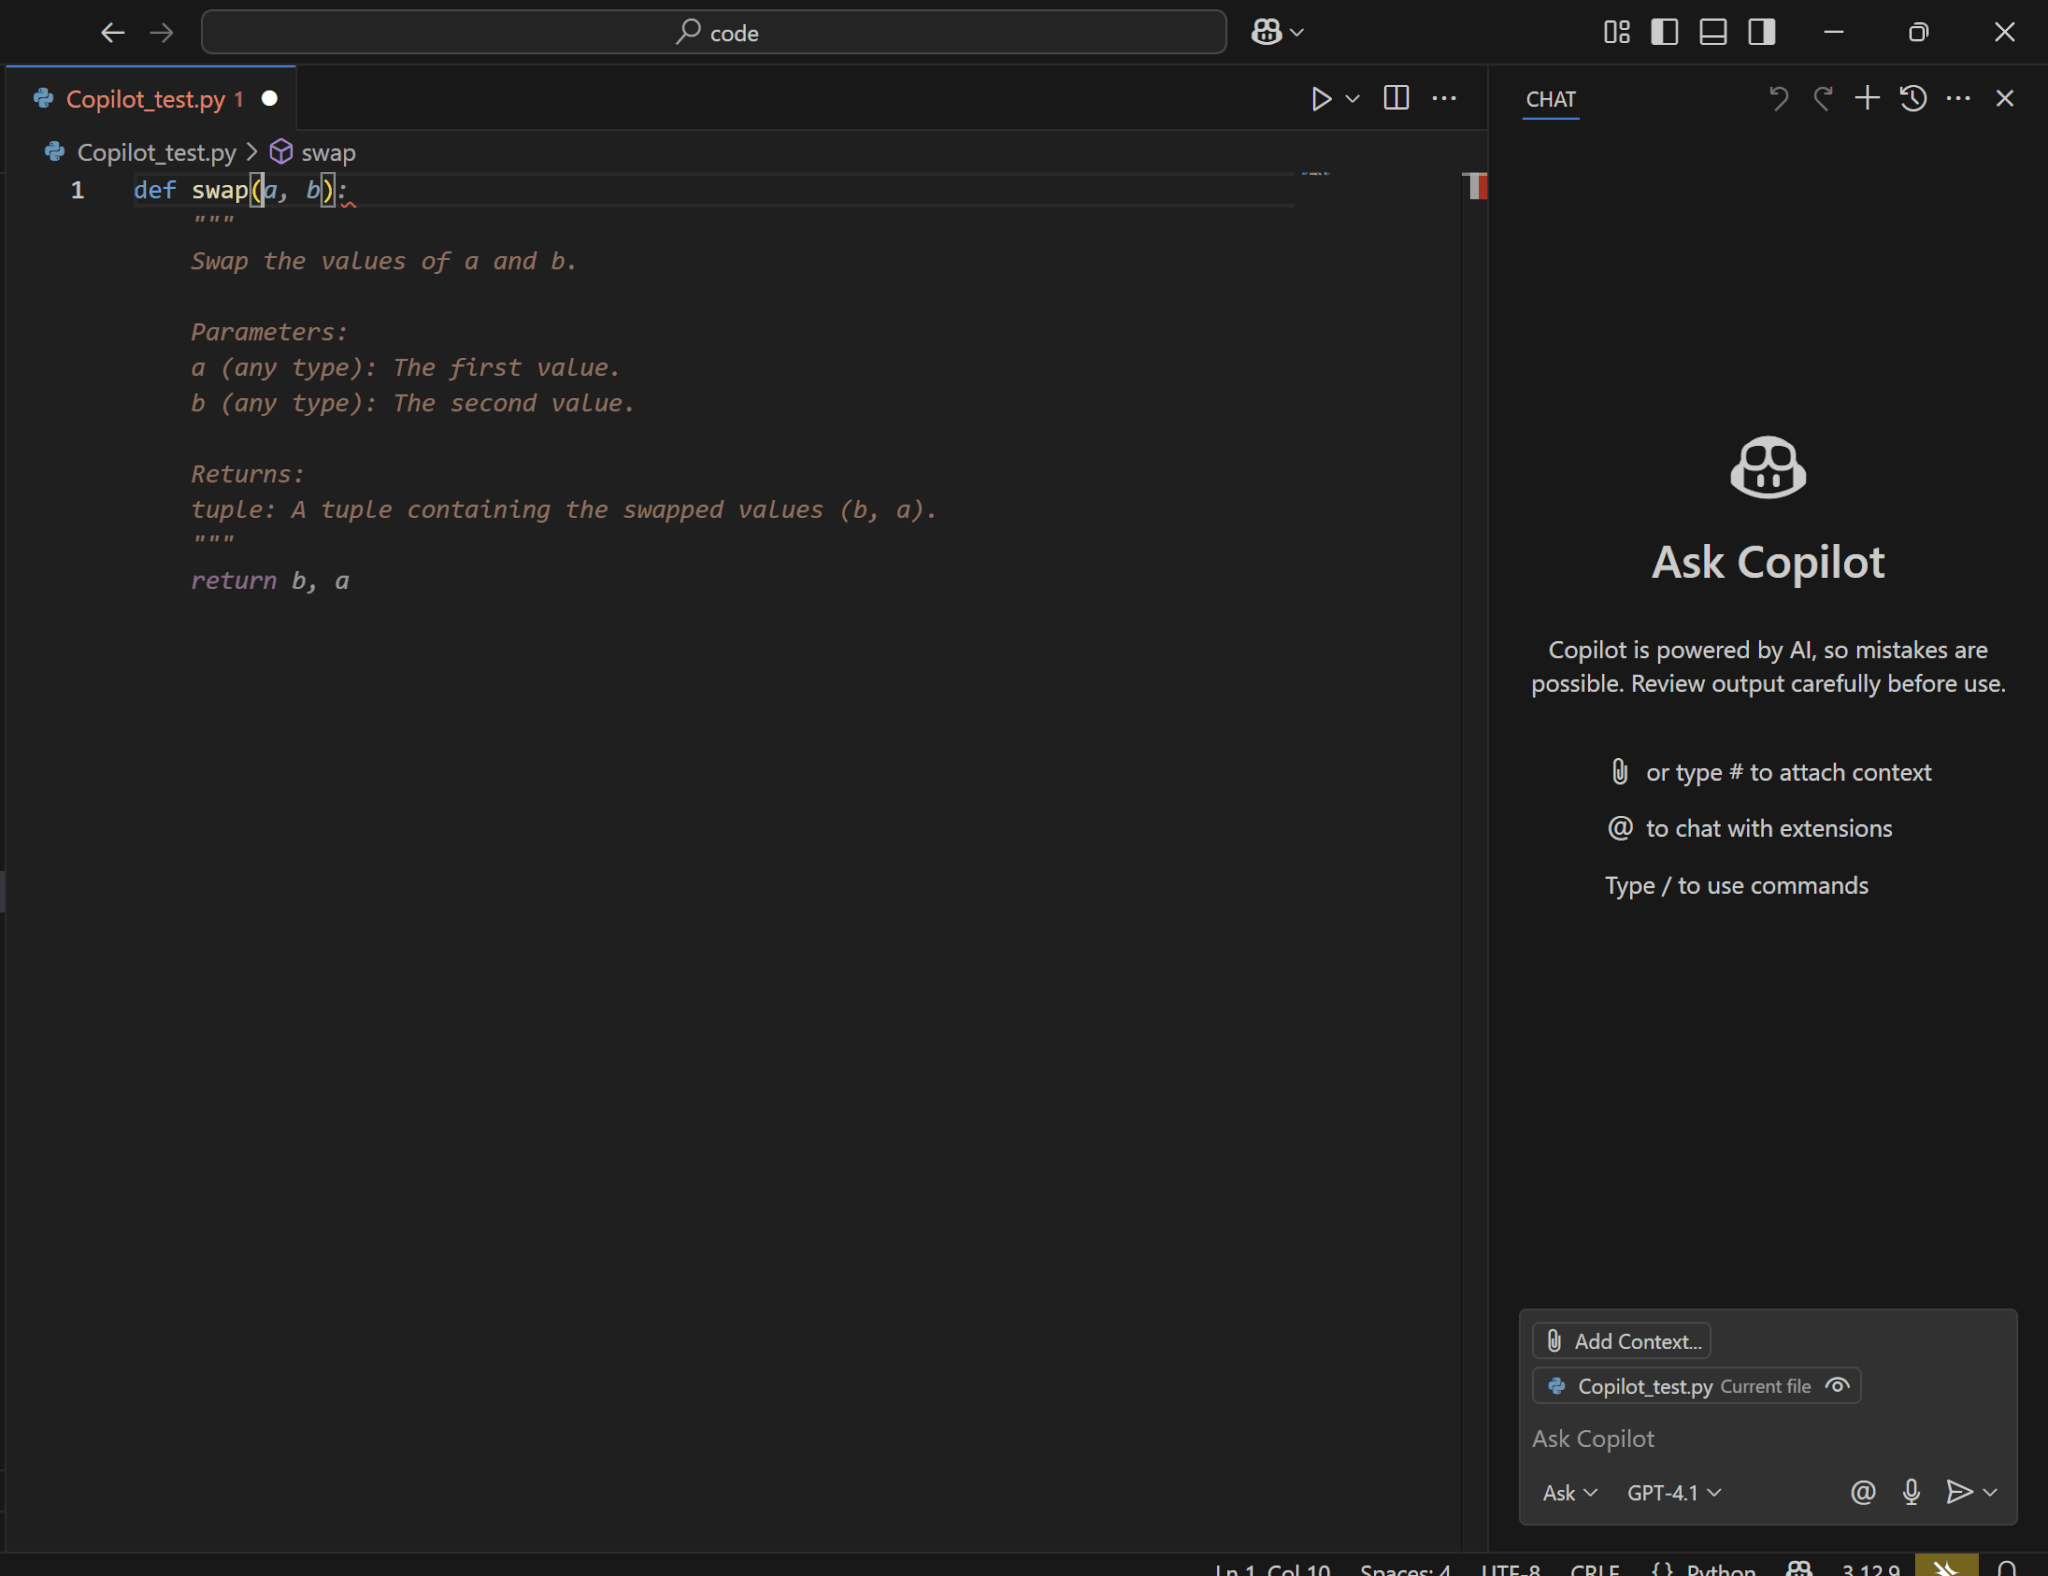The image size is (2048, 1576).
Task: Open chat panel More Actions menu
Action: point(1958,98)
